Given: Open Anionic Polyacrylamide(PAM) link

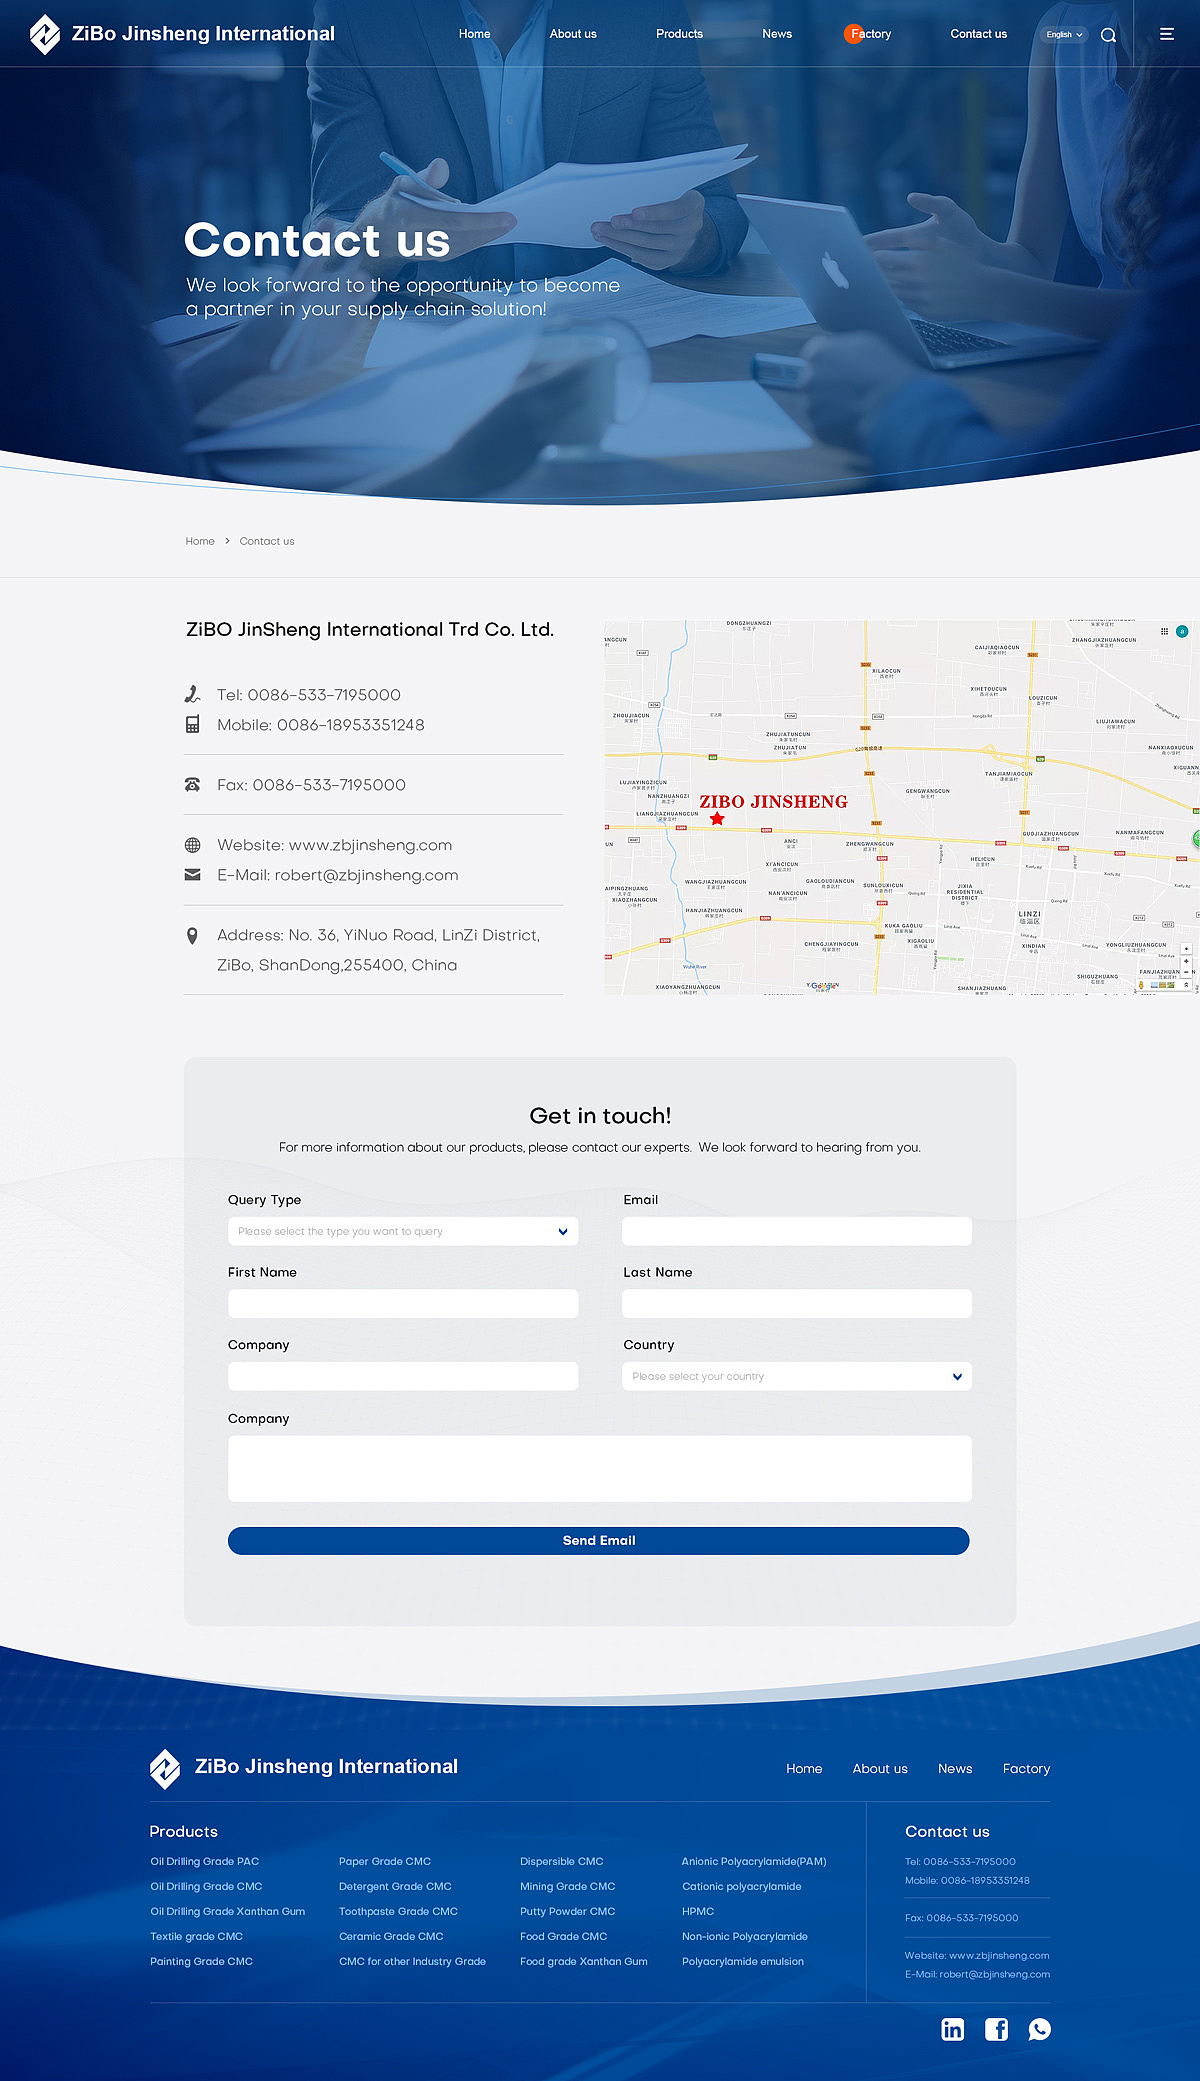Looking at the screenshot, I should (754, 1861).
